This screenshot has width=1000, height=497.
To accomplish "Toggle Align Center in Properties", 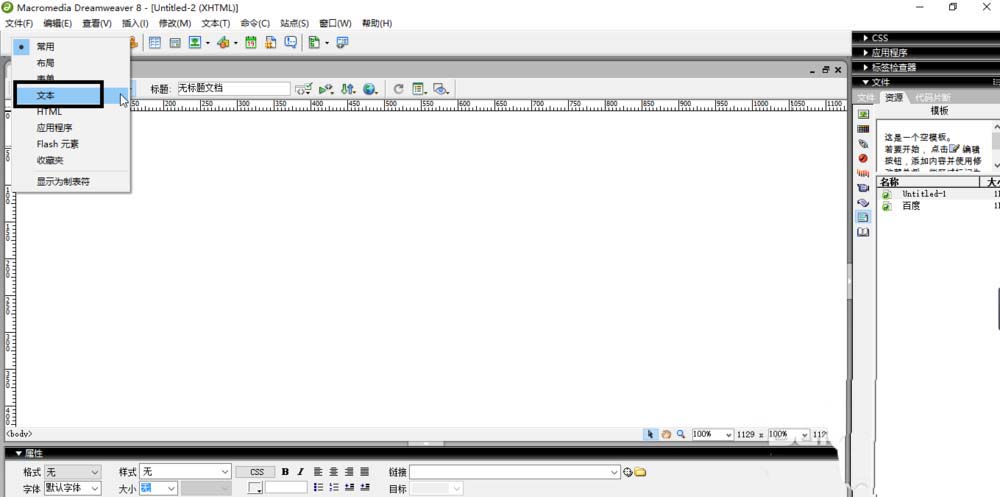I will click(x=333, y=472).
